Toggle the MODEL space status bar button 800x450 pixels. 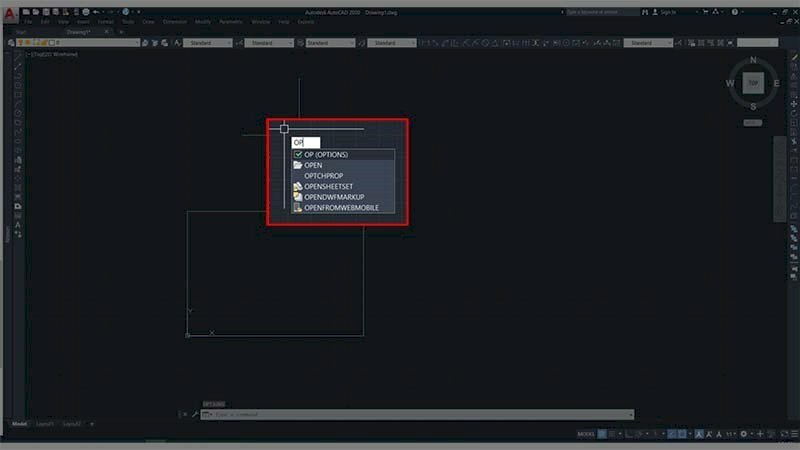click(x=586, y=434)
